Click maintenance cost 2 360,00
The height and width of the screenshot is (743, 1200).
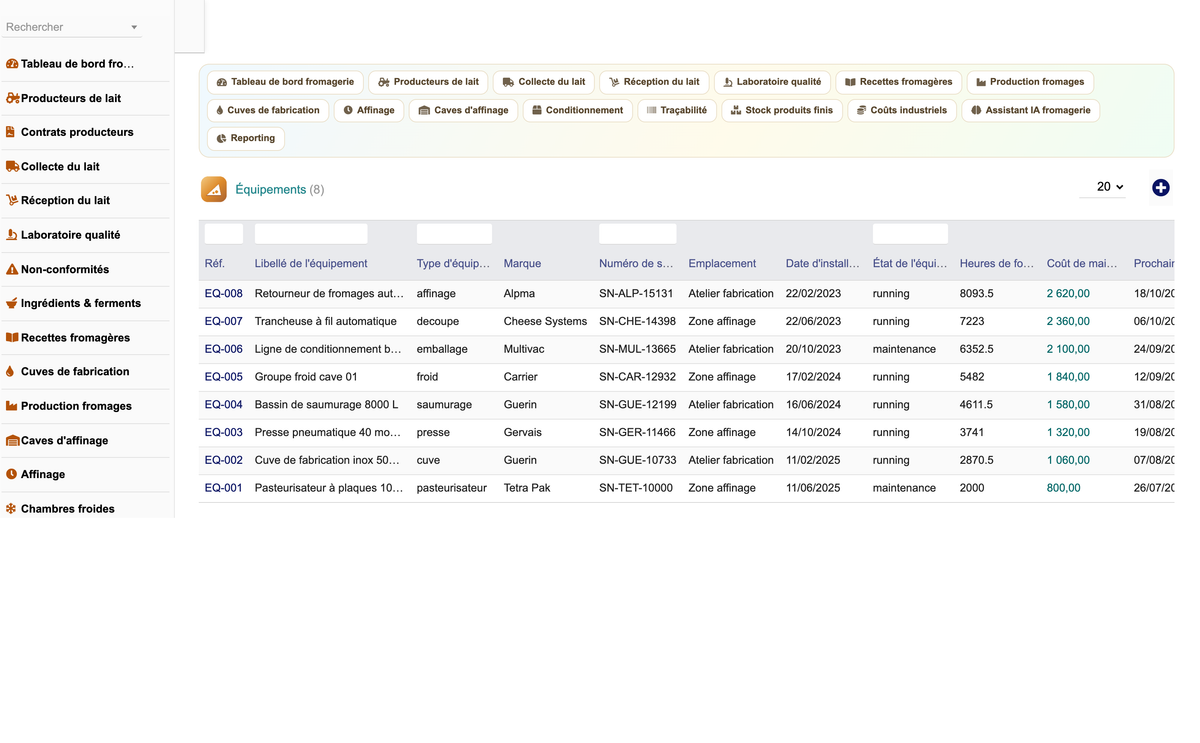click(1068, 322)
